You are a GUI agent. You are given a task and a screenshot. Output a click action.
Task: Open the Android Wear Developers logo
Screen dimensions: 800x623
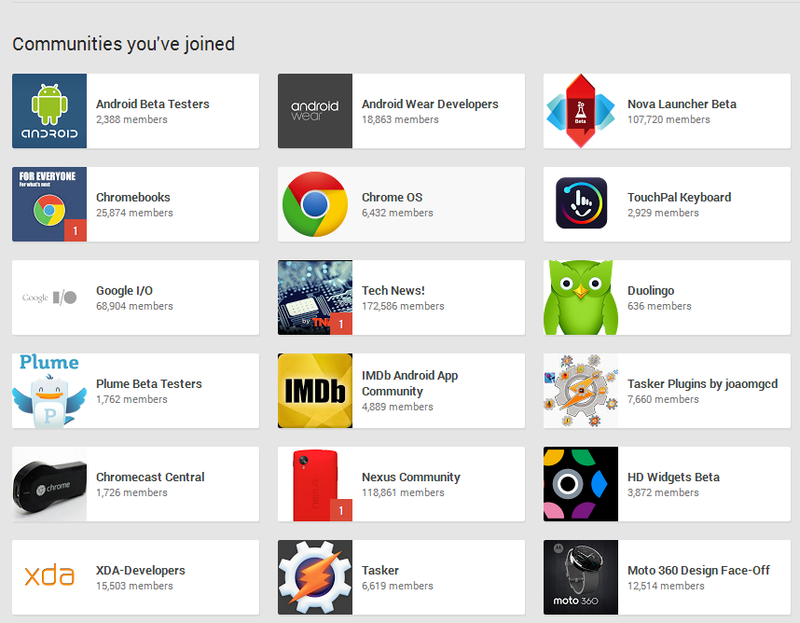[x=314, y=111]
